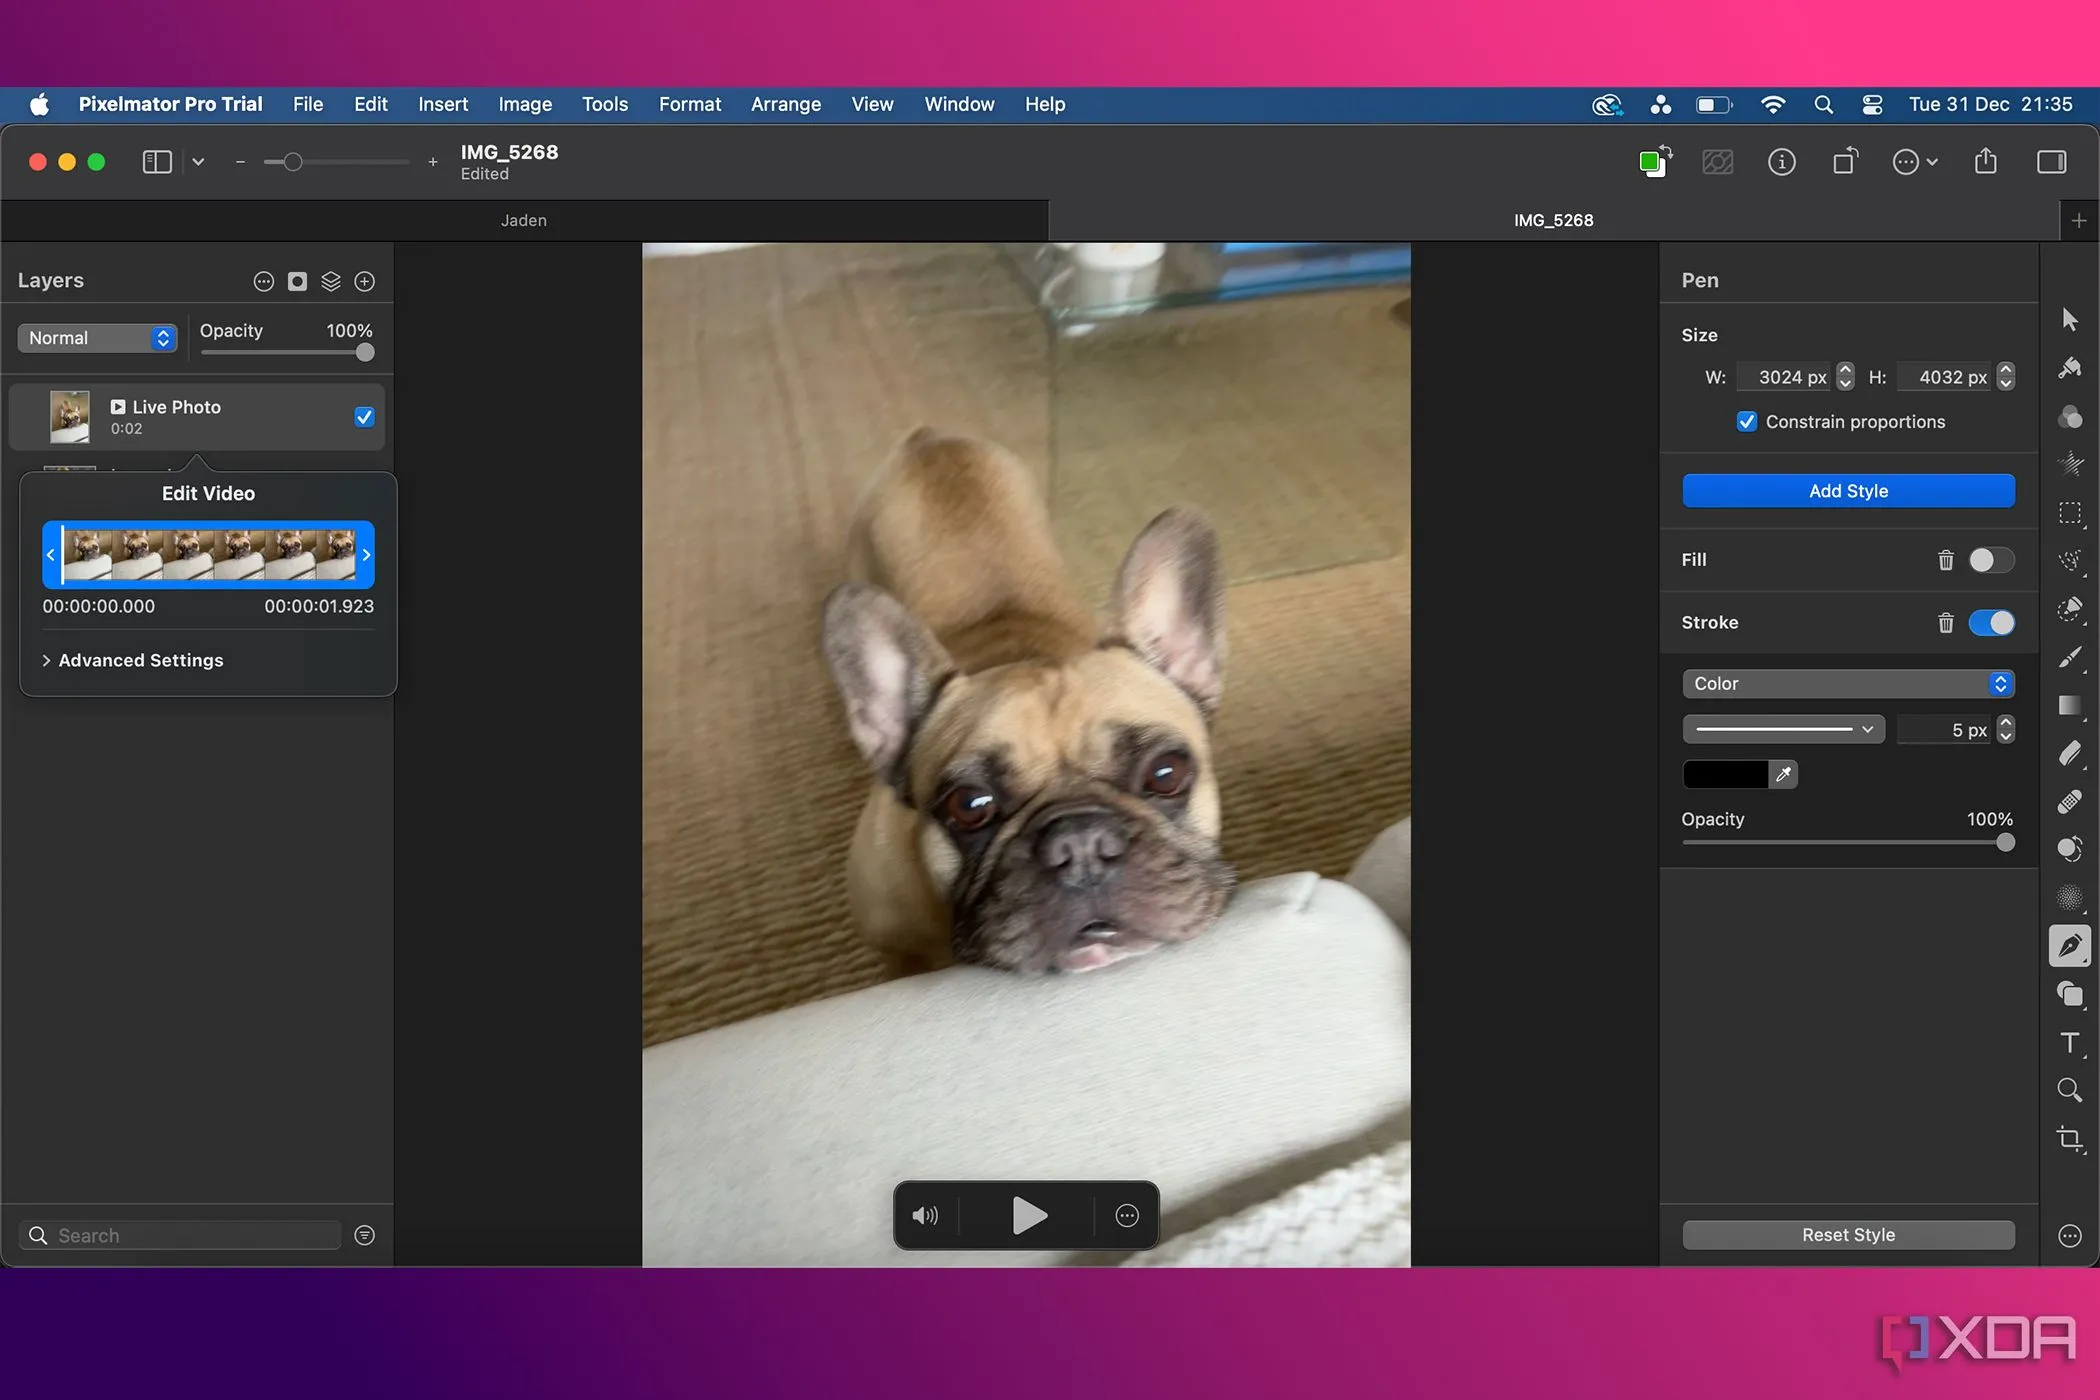The width and height of the screenshot is (2100, 1400).
Task: Select the IMG_5268 tab
Action: click(x=1553, y=221)
